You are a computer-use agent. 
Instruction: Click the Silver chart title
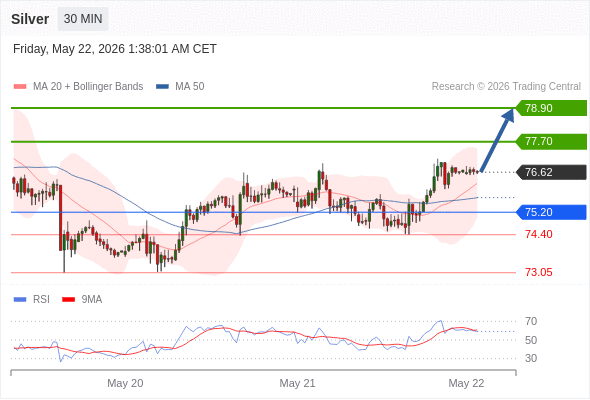[30, 19]
